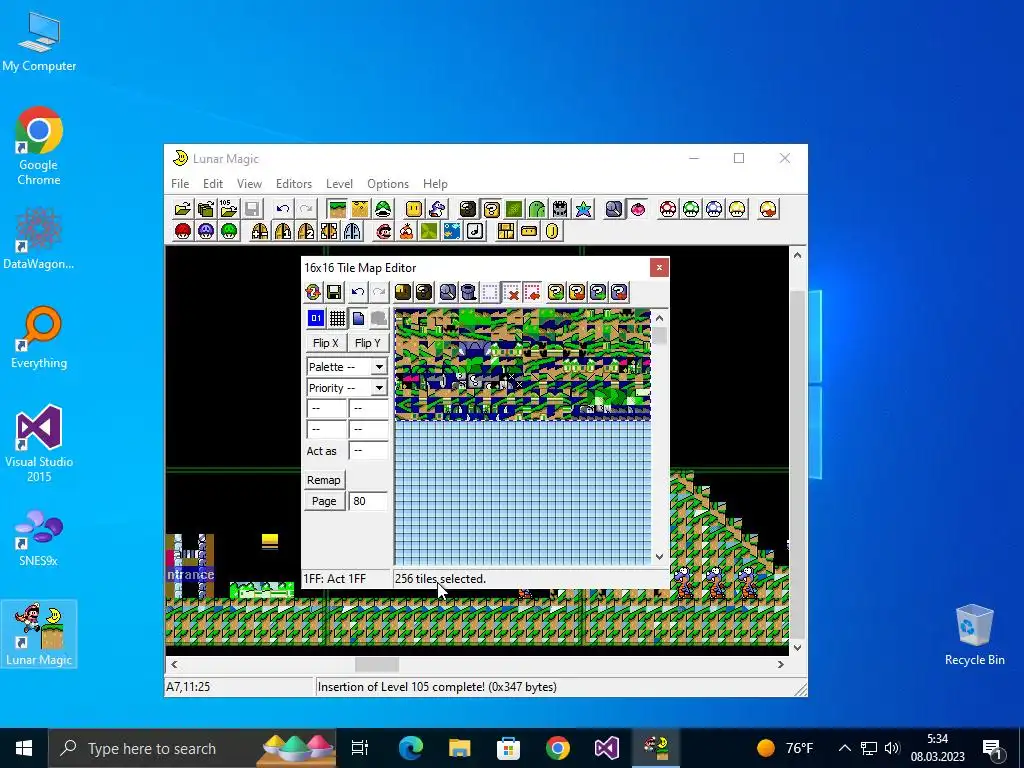Open Add Objects window black block icon

click(x=468, y=209)
